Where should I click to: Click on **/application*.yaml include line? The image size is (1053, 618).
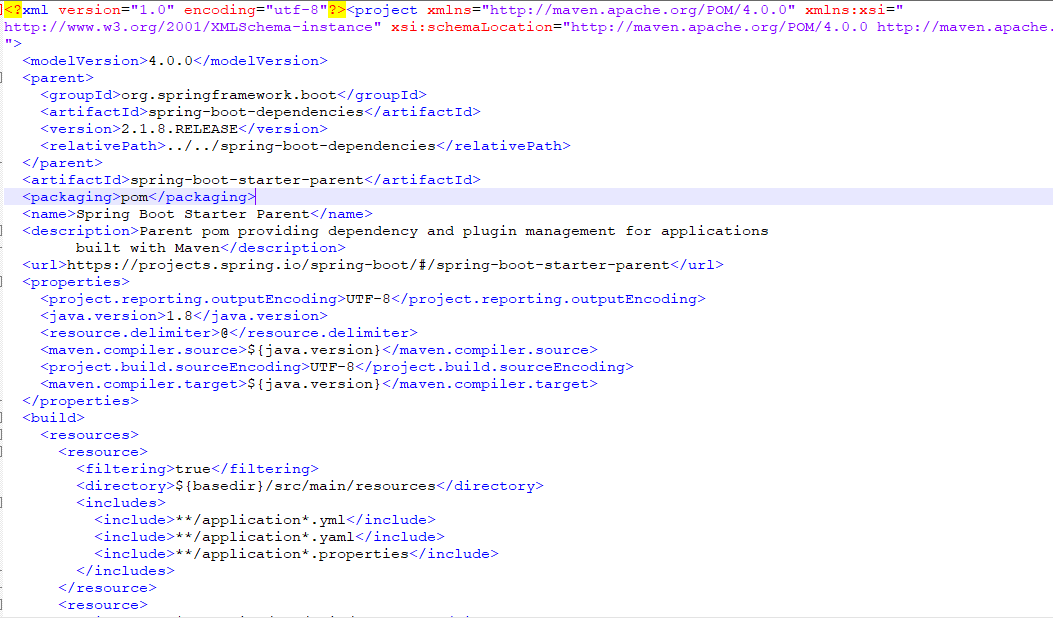tap(269, 537)
